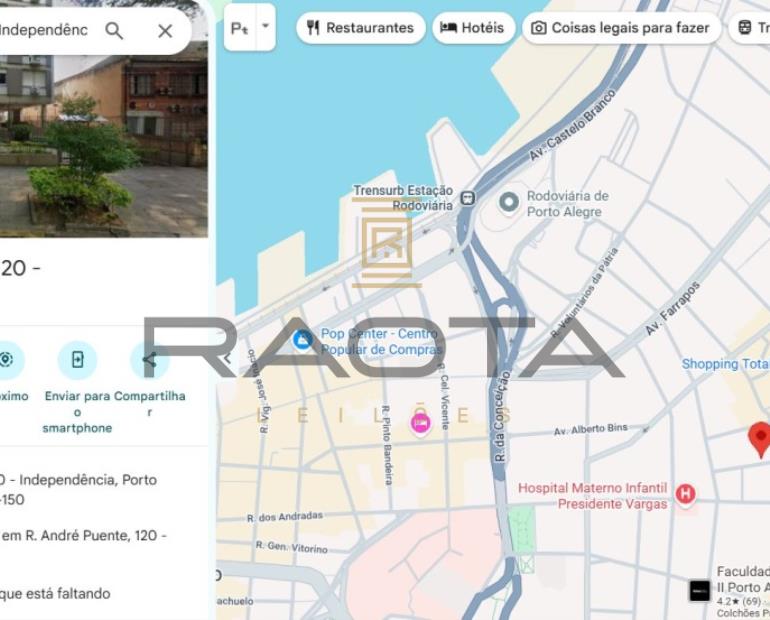Collapse the side panel arrow
Viewport: 770px width, 620px height.
[227, 358]
